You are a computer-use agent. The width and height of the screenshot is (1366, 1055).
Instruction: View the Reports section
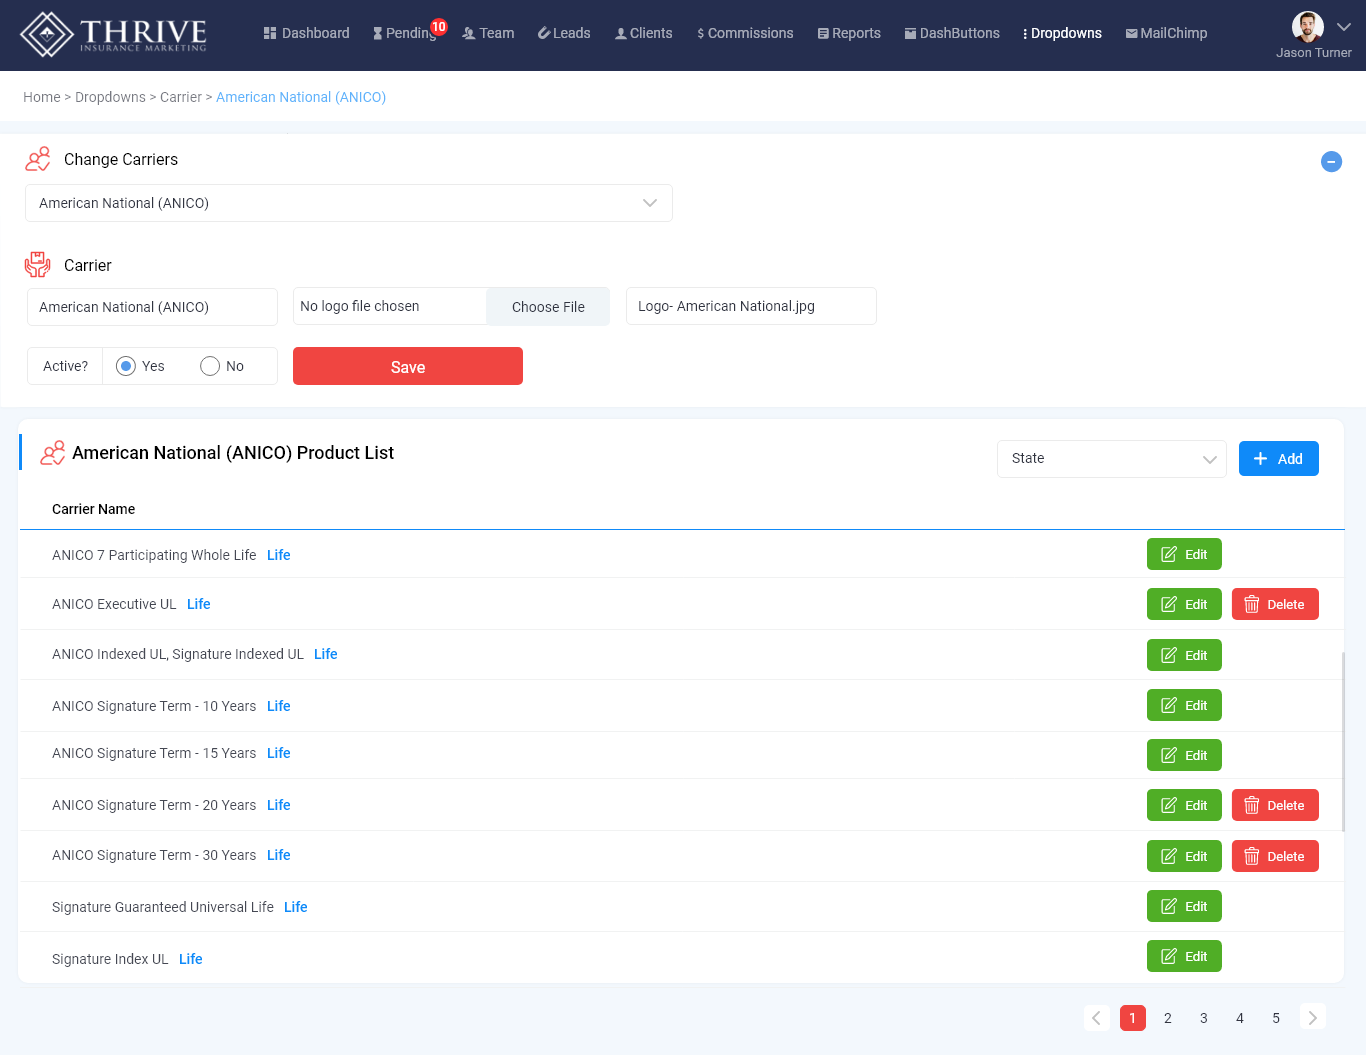pyautogui.click(x=849, y=33)
